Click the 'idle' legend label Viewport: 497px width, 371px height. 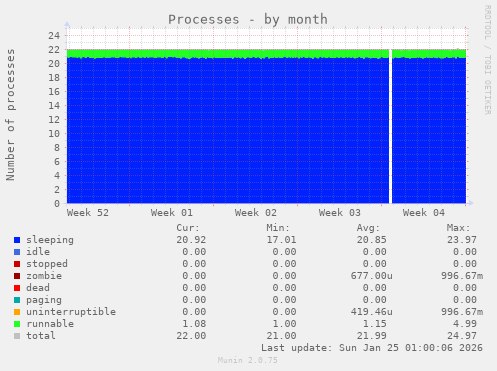point(38,252)
